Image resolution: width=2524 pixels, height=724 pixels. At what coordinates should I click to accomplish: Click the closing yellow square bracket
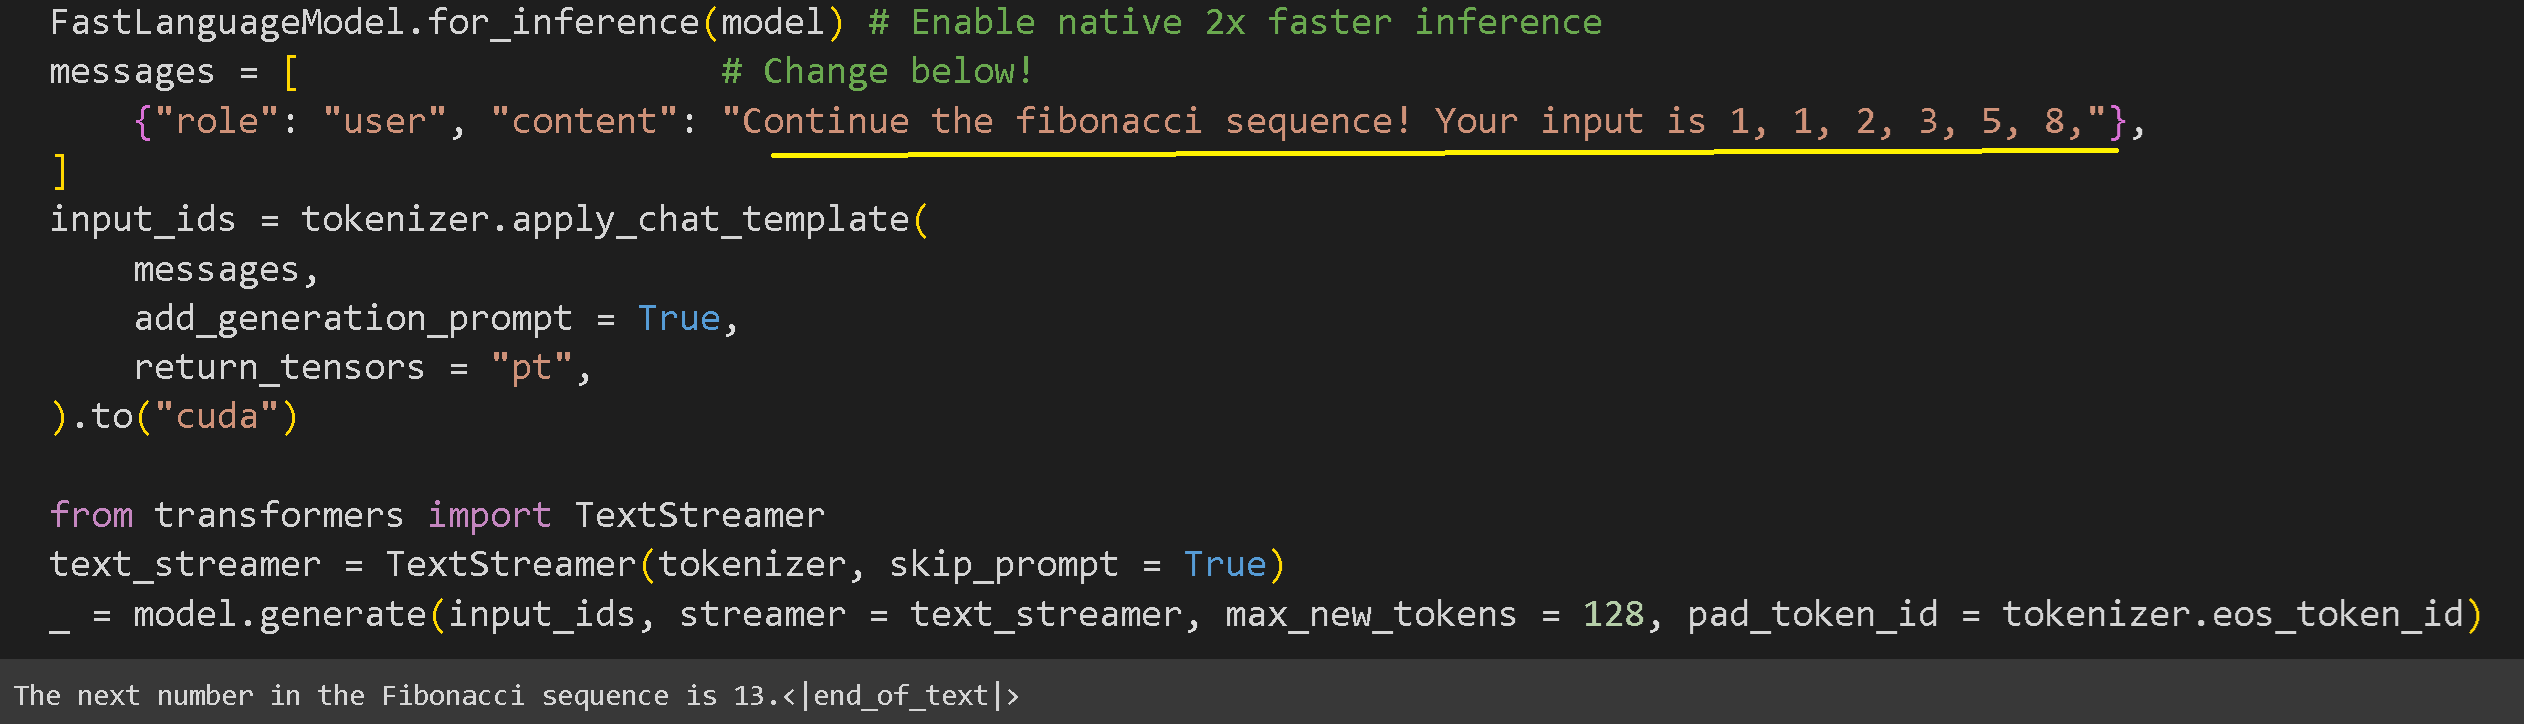point(60,171)
